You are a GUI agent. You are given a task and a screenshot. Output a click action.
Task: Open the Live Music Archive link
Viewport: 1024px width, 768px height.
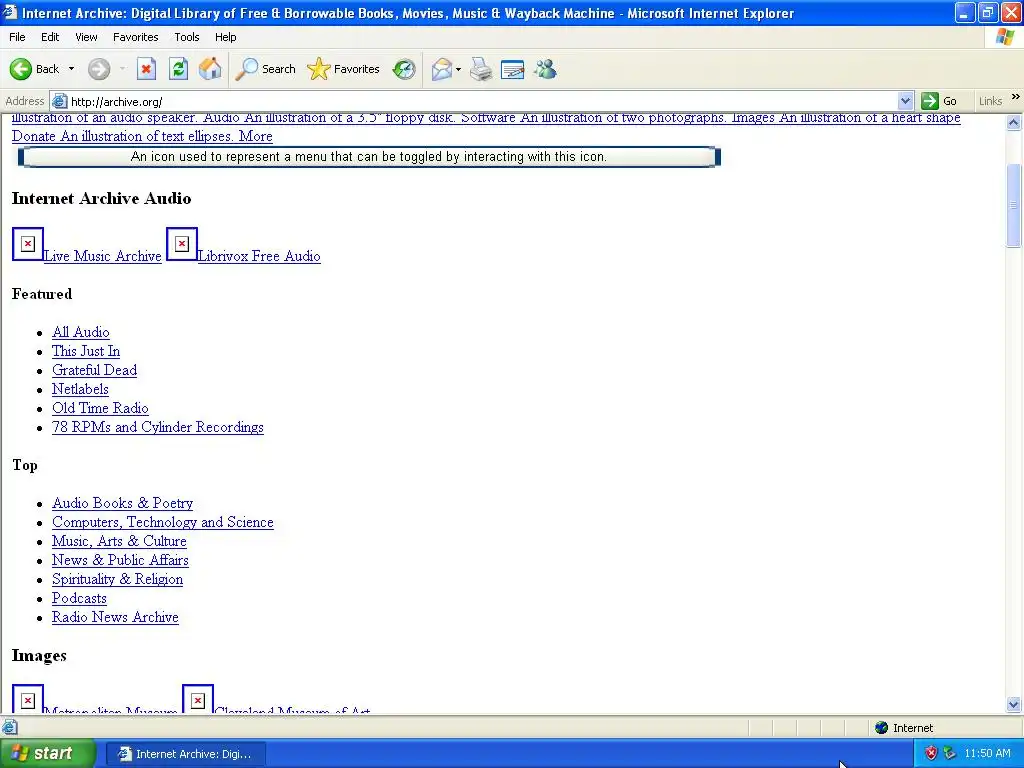(103, 256)
